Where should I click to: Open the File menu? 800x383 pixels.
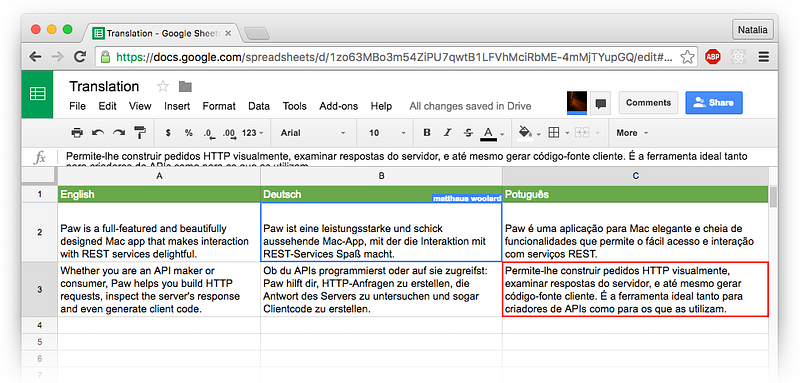[77, 106]
